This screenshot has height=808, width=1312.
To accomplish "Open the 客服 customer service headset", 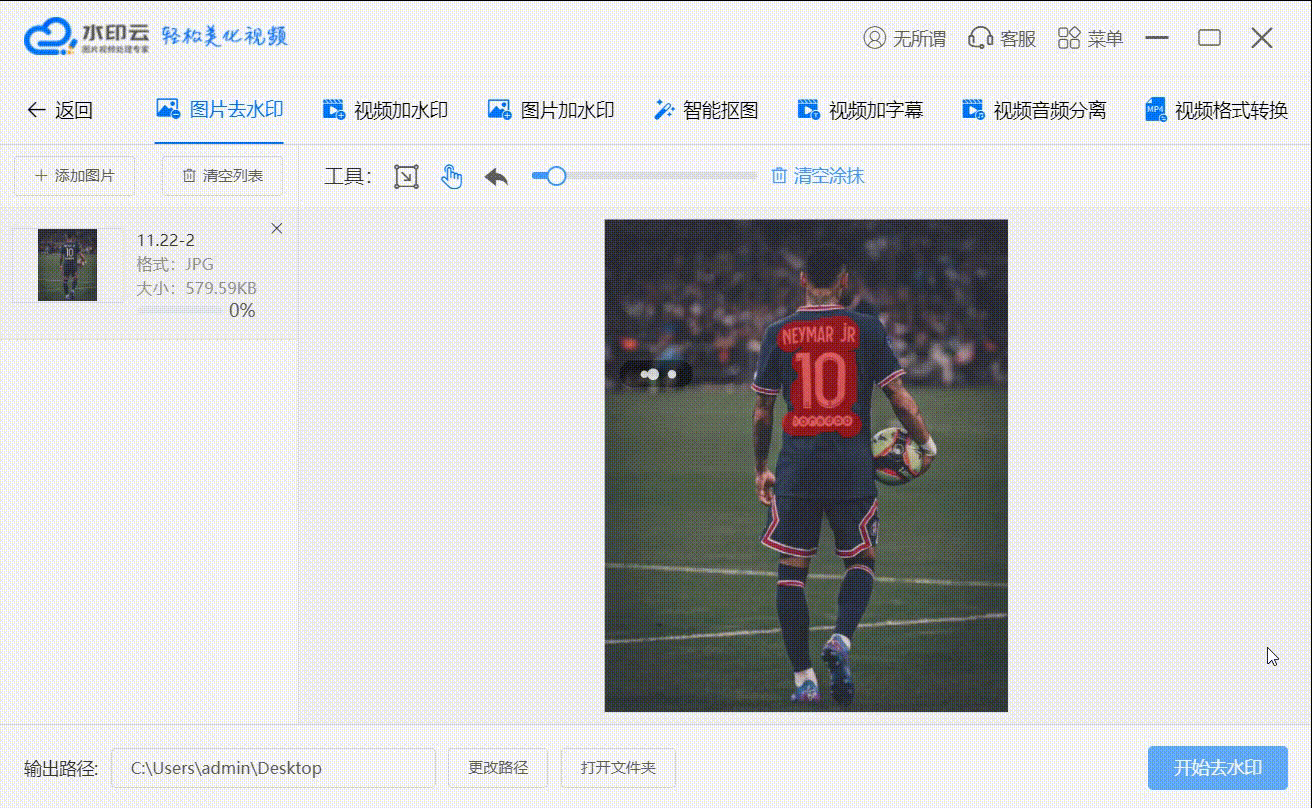I will (980, 39).
